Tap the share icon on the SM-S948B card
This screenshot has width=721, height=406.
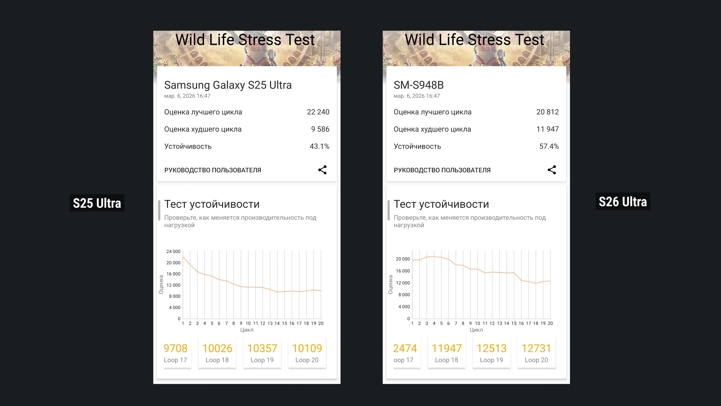(552, 170)
